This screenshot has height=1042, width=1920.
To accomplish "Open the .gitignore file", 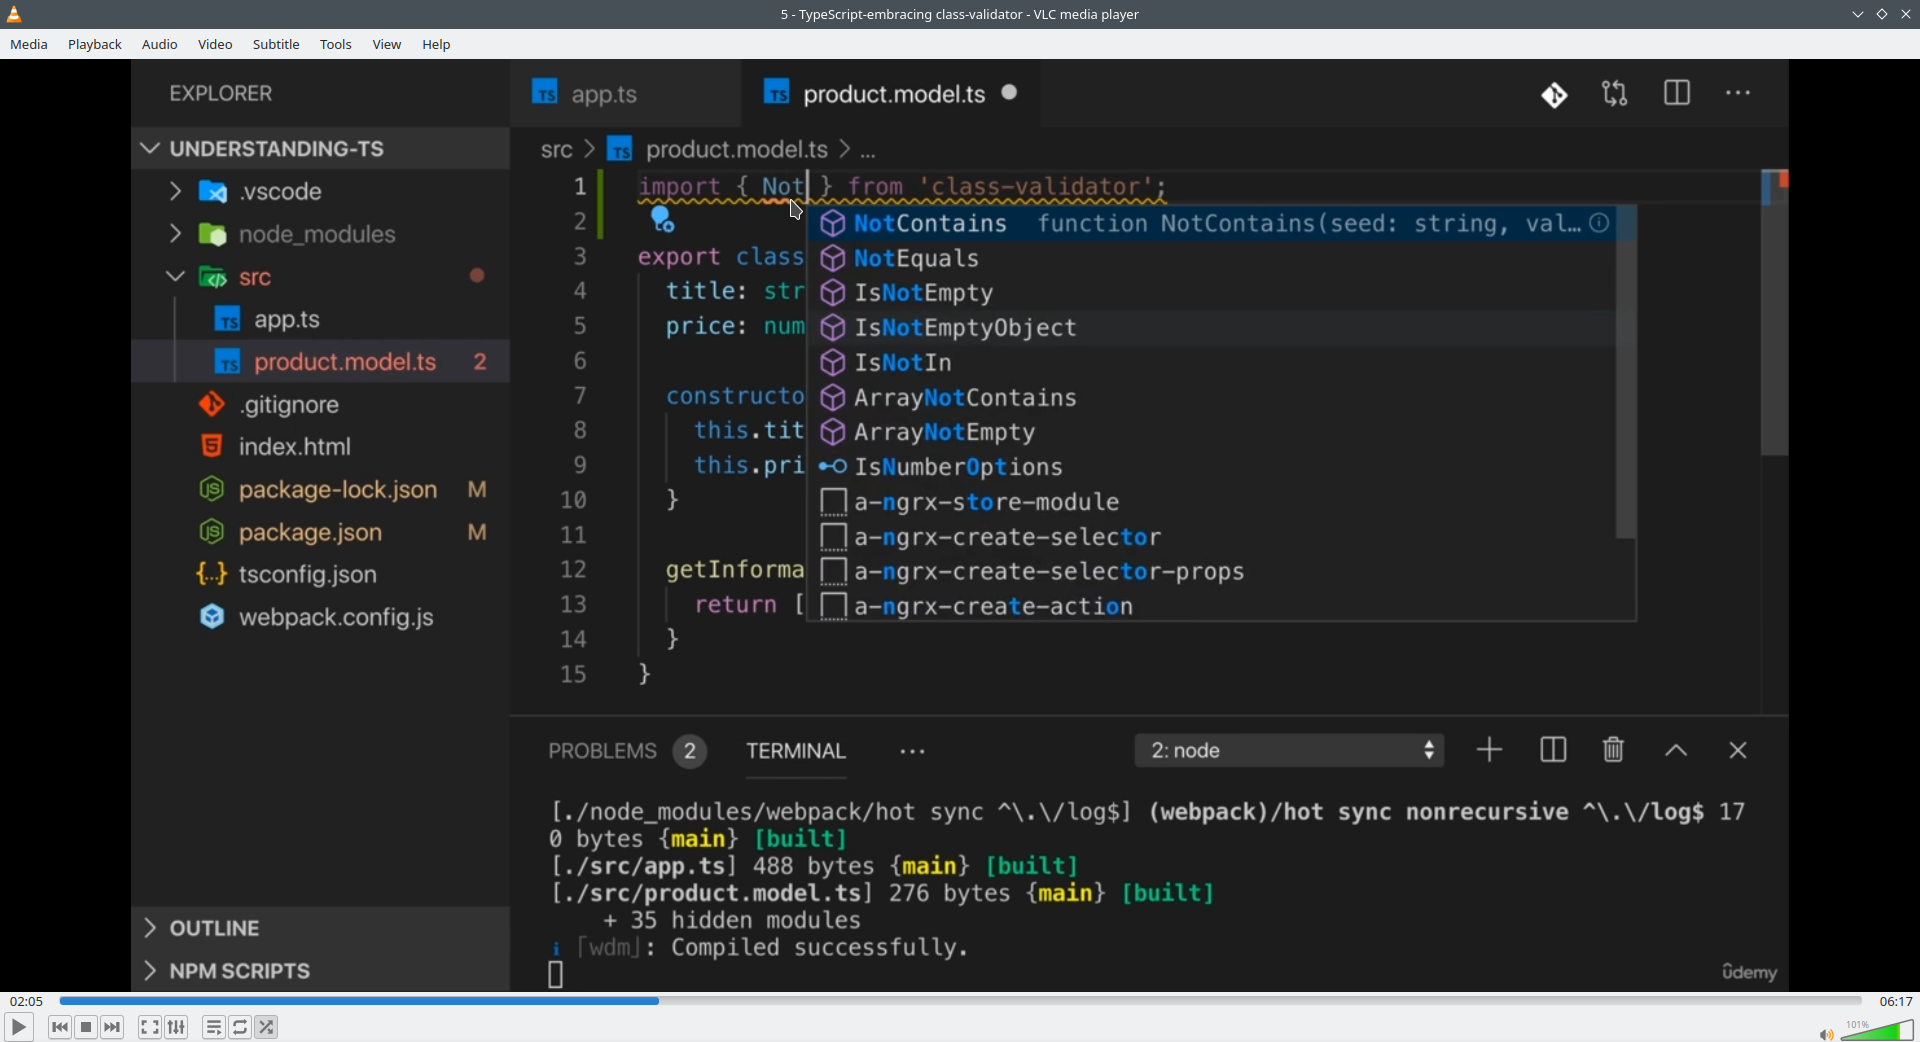I will point(320,405).
